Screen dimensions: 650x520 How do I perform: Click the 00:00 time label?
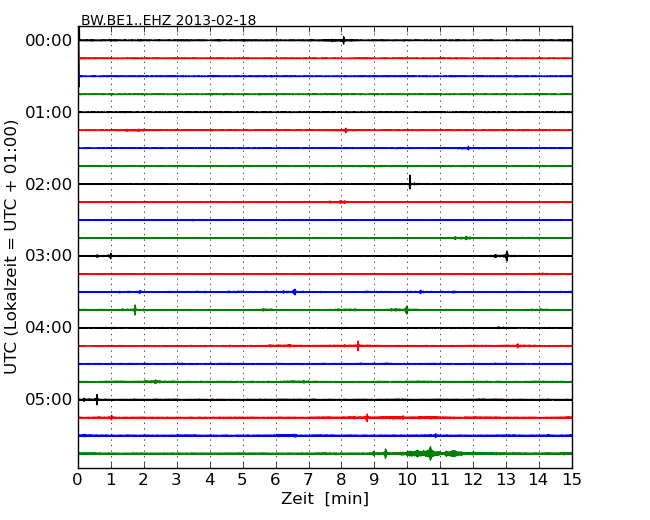coord(49,41)
